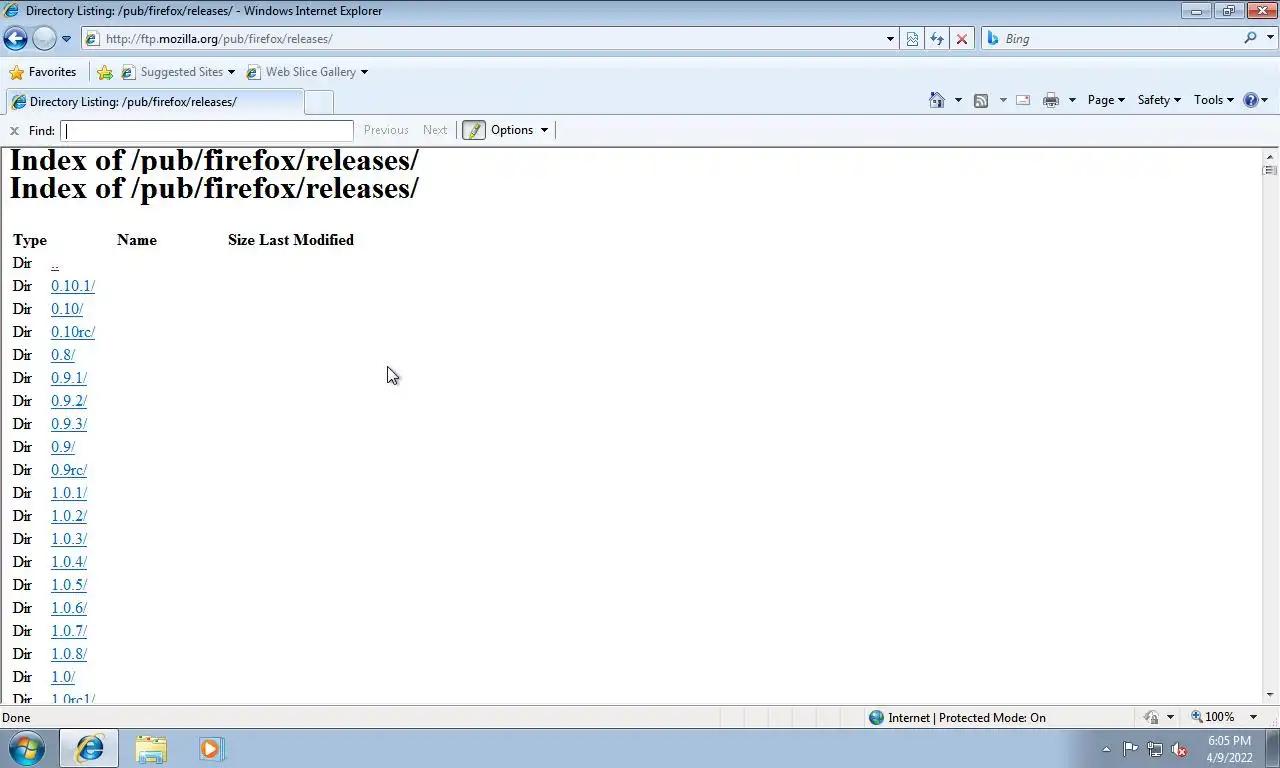Open the Find bar Options dropdown
Viewport: 1280px width, 768px height.
[x=520, y=130]
